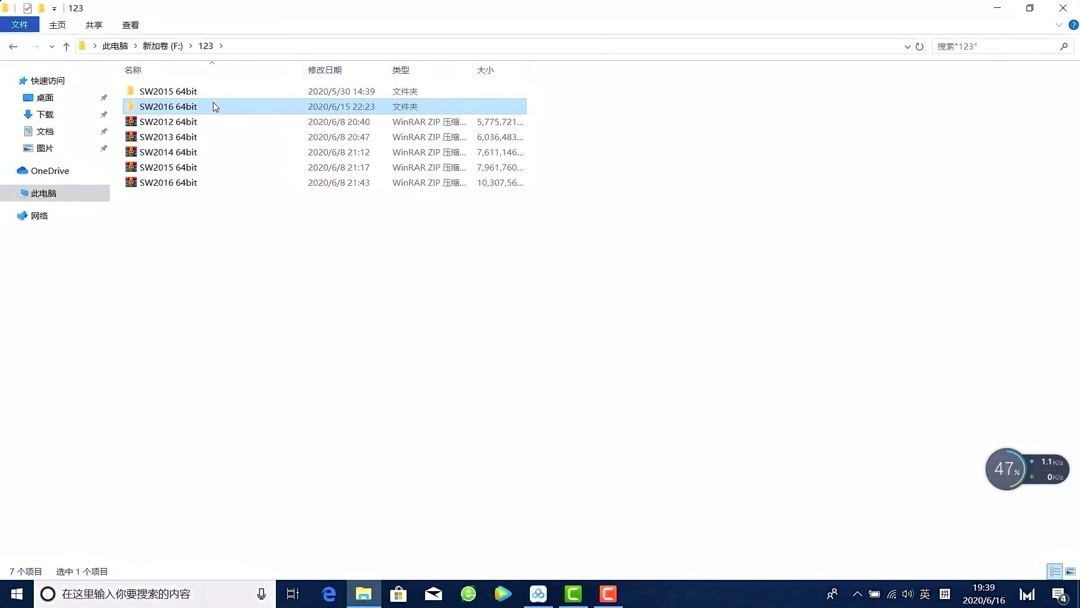1080x608 pixels.
Task: Open the 文件 menu
Action: (19, 24)
